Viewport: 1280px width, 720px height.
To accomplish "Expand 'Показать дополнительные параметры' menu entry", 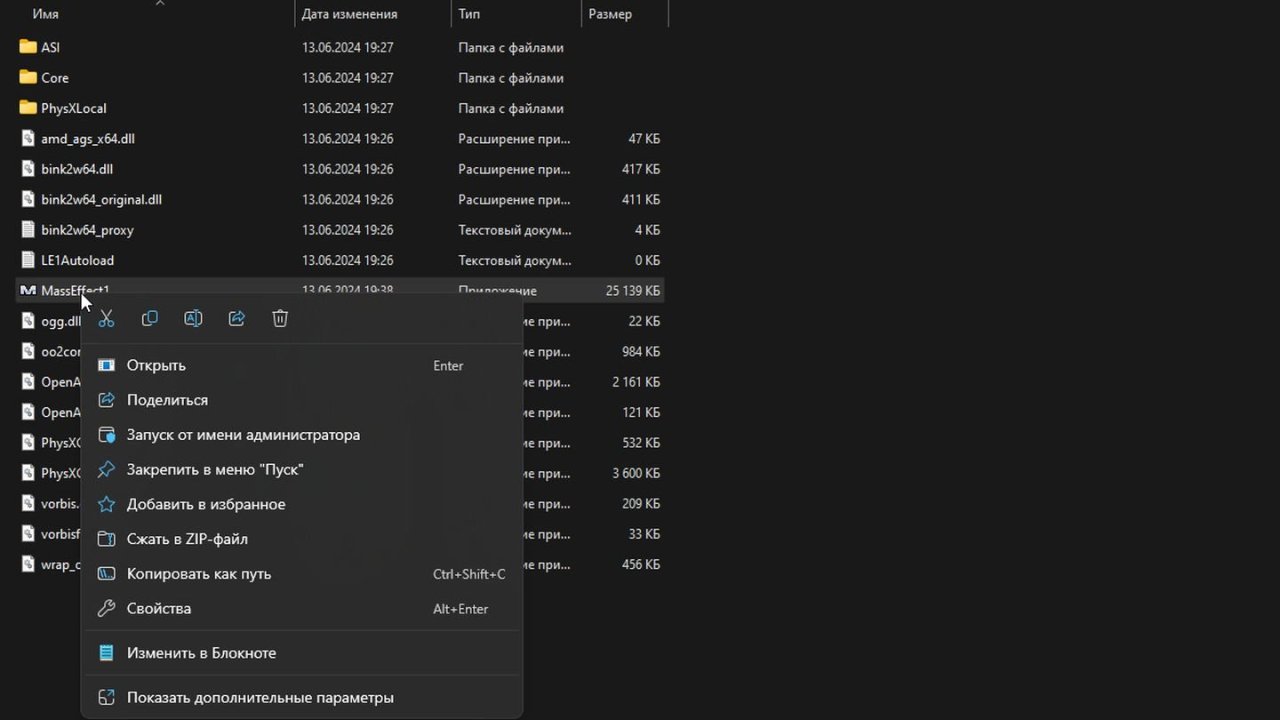I will 260,698.
